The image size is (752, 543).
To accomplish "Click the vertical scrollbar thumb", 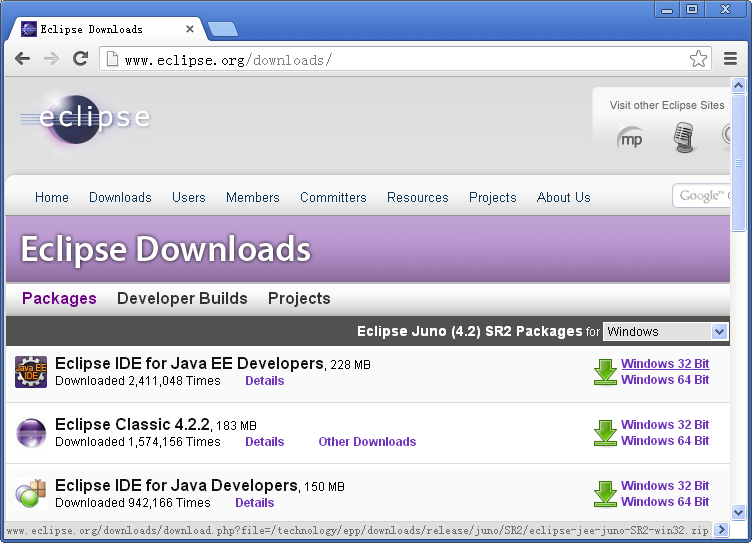I will [738, 163].
